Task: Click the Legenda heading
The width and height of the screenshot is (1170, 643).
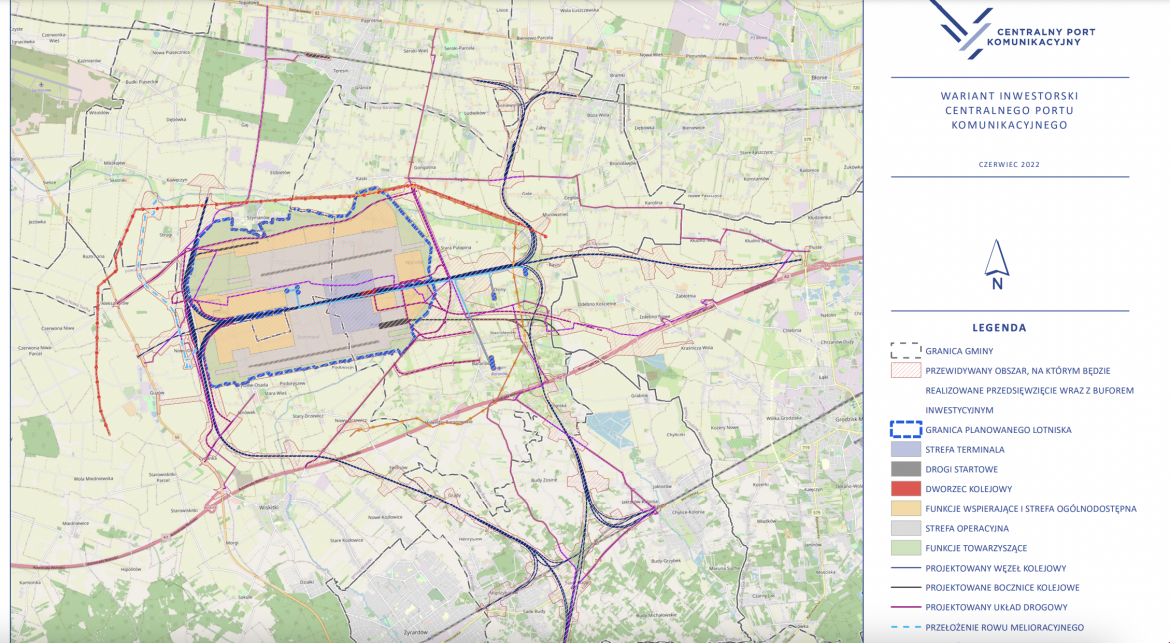Action: 999,327
